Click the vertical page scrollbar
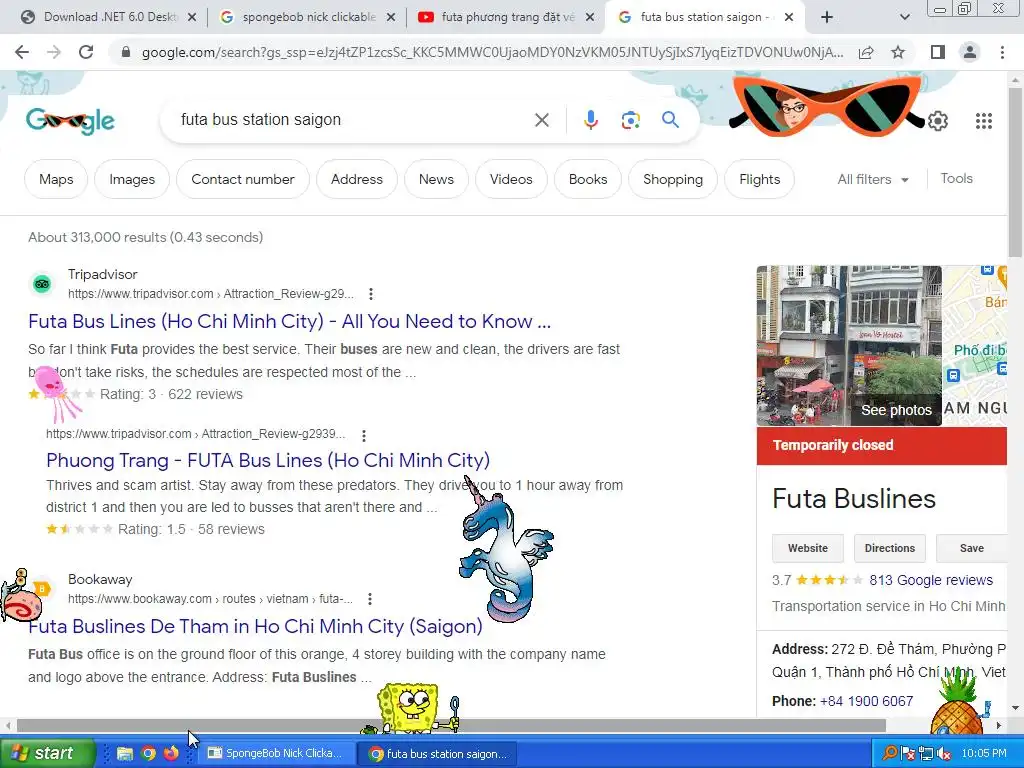Screen dimensions: 1024x768 click(1015, 173)
